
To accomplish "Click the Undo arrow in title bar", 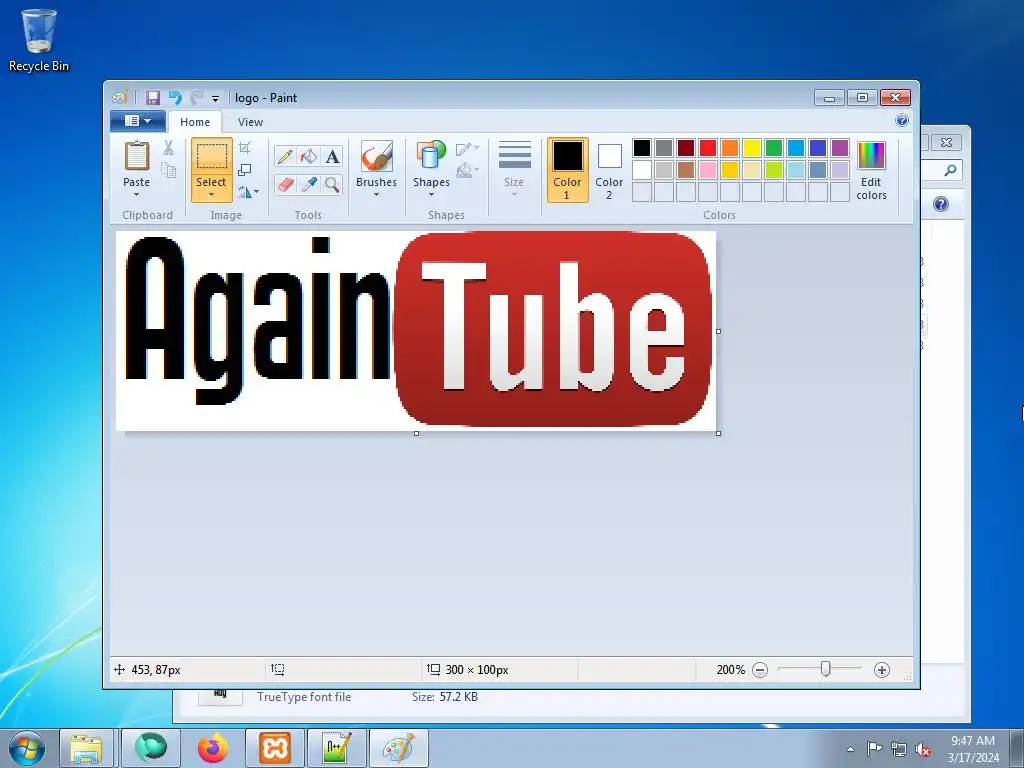I will point(175,98).
